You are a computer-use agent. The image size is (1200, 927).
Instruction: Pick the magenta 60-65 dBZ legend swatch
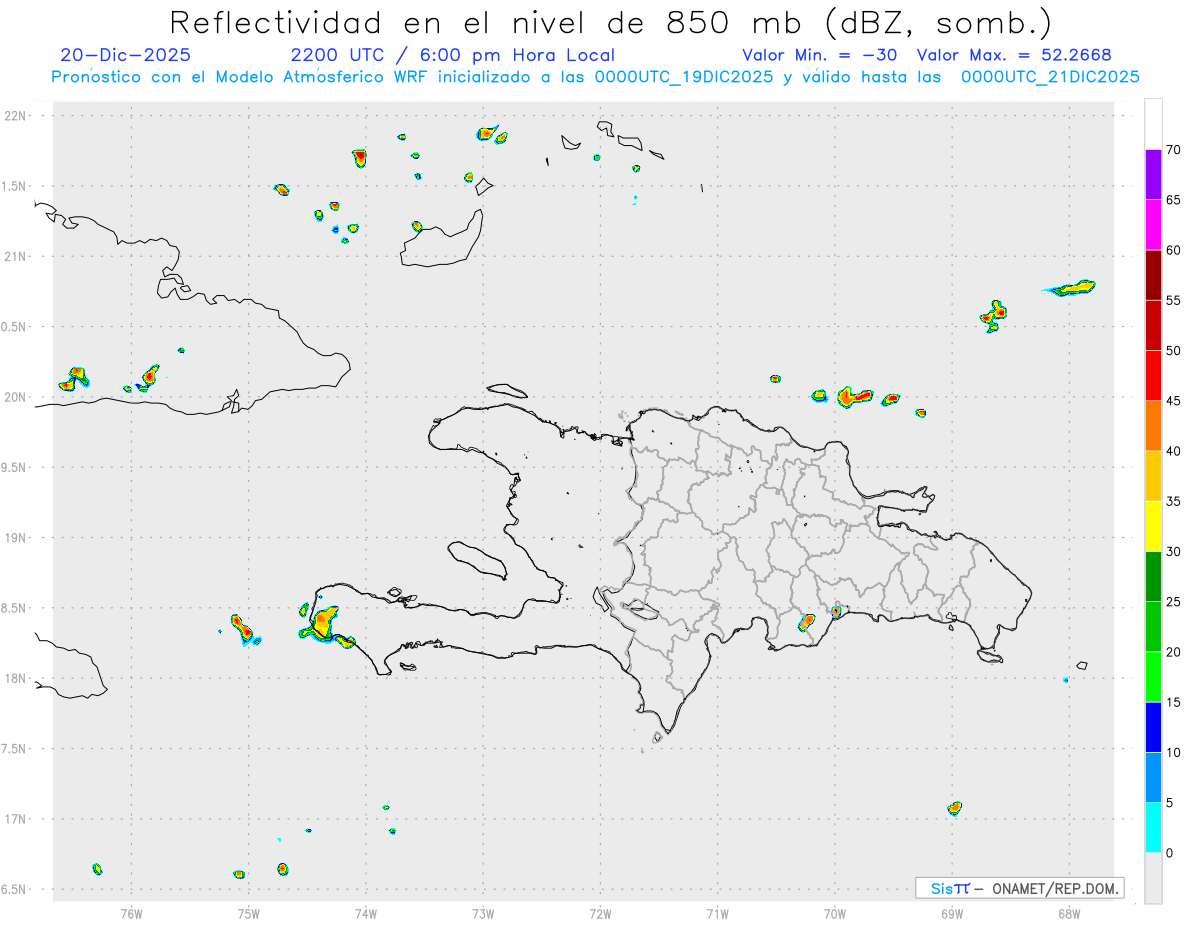pyautogui.click(x=1153, y=225)
